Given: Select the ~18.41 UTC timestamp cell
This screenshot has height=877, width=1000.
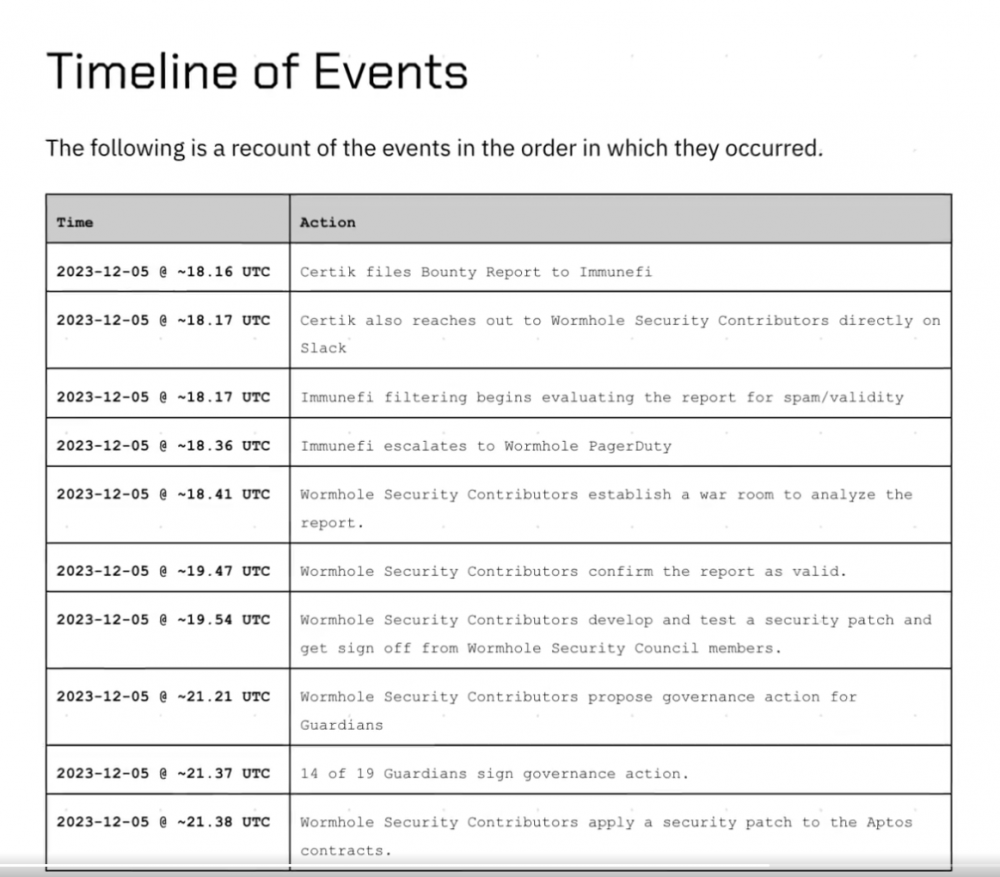Looking at the screenshot, I should tap(168, 505).
